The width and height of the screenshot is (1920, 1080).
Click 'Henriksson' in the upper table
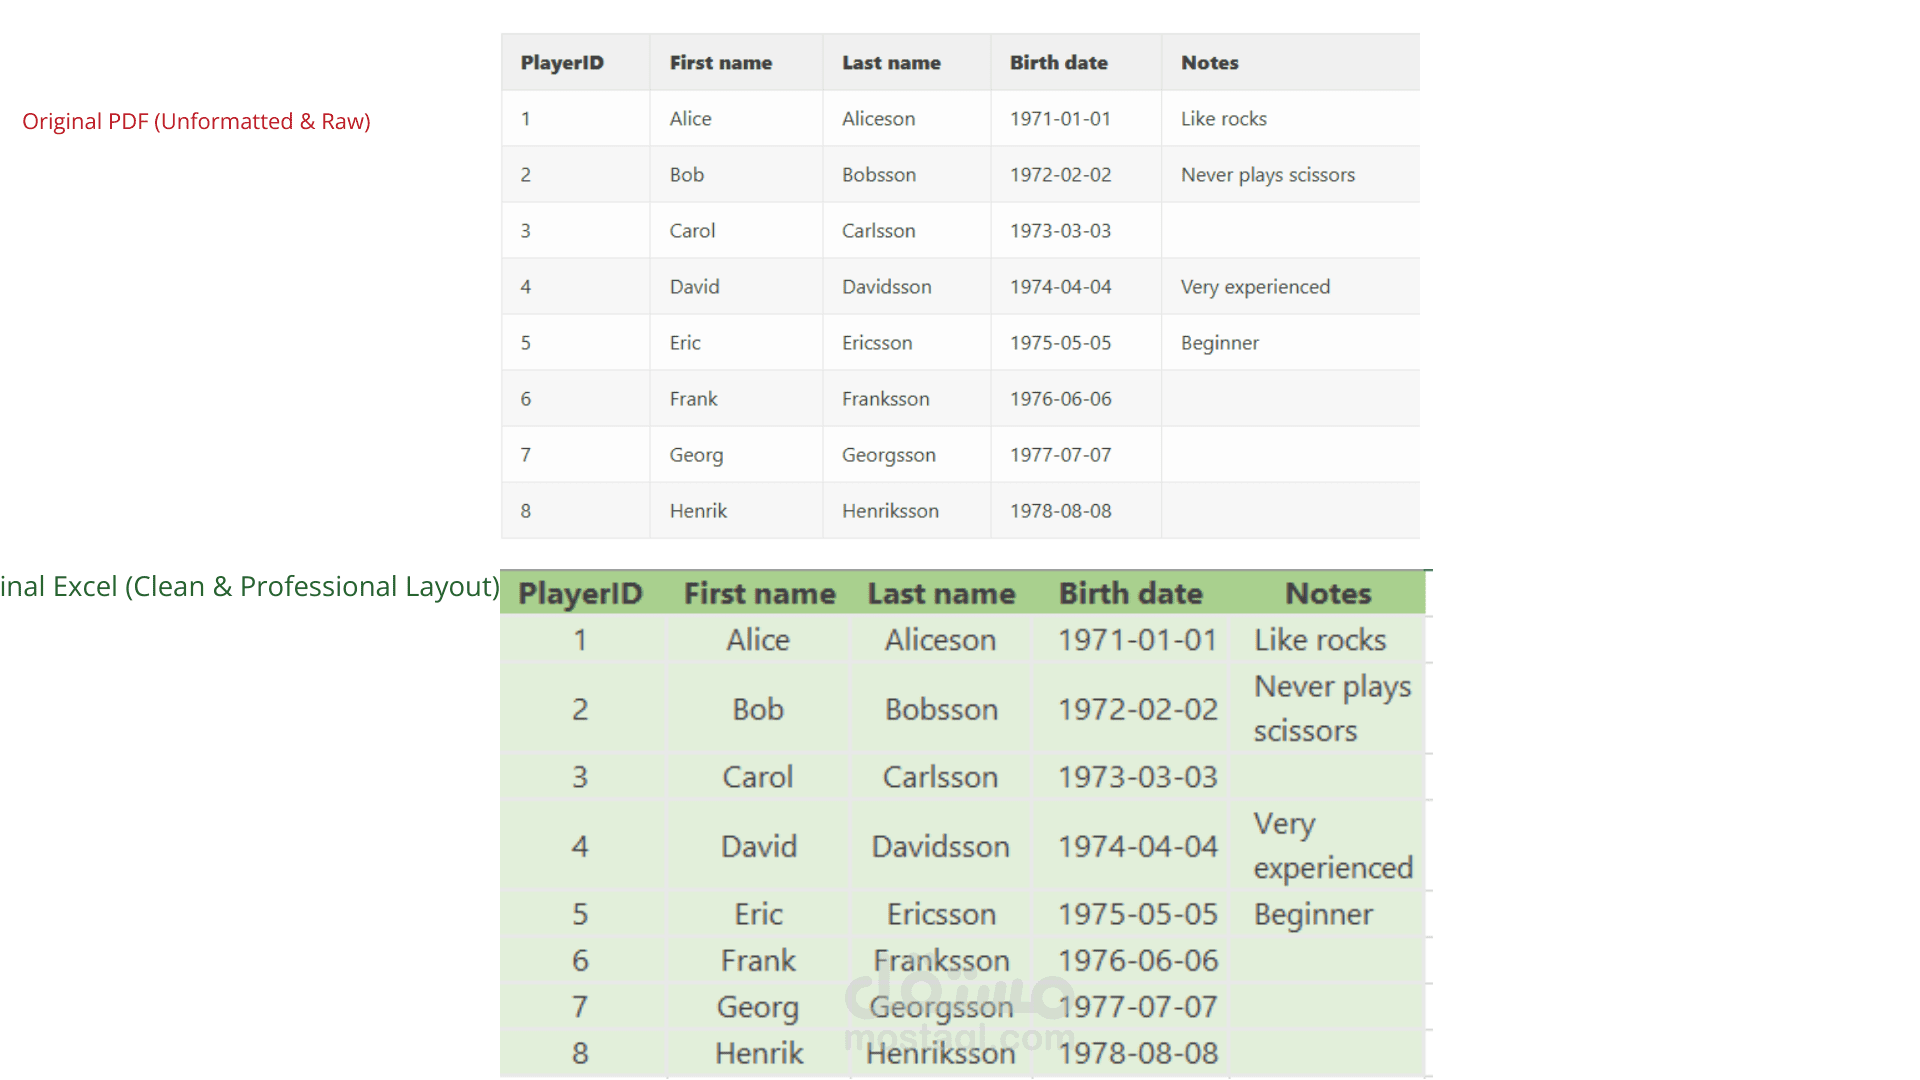click(x=890, y=511)
